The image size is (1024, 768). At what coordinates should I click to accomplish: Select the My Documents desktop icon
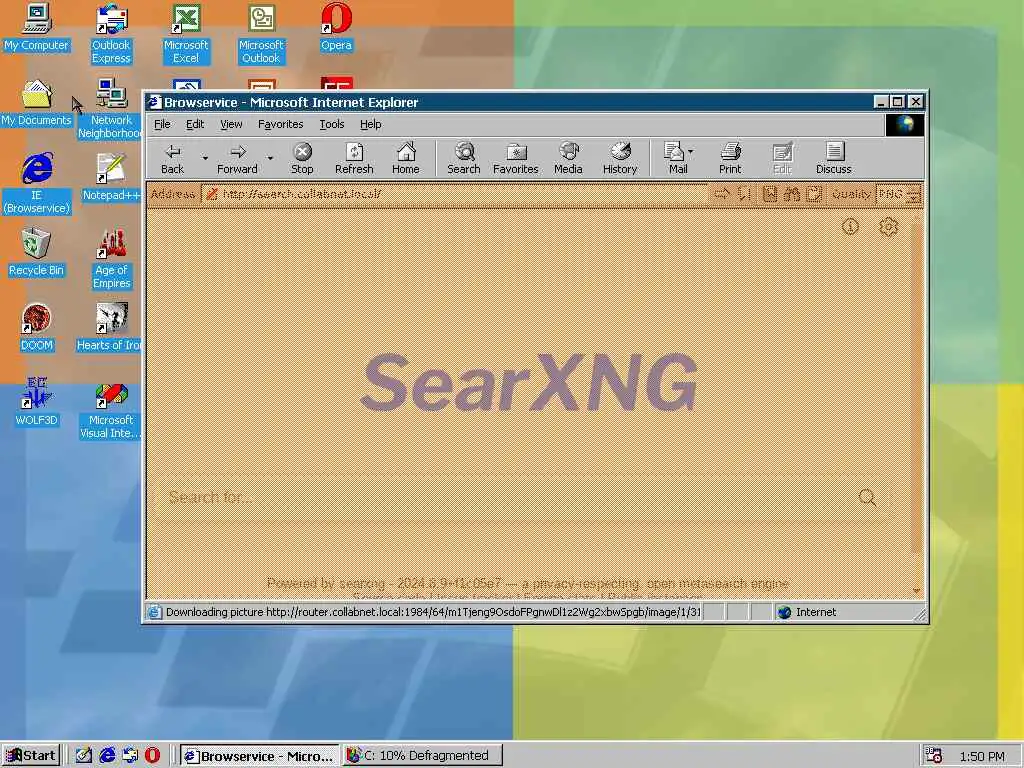(x=37, y=103)
